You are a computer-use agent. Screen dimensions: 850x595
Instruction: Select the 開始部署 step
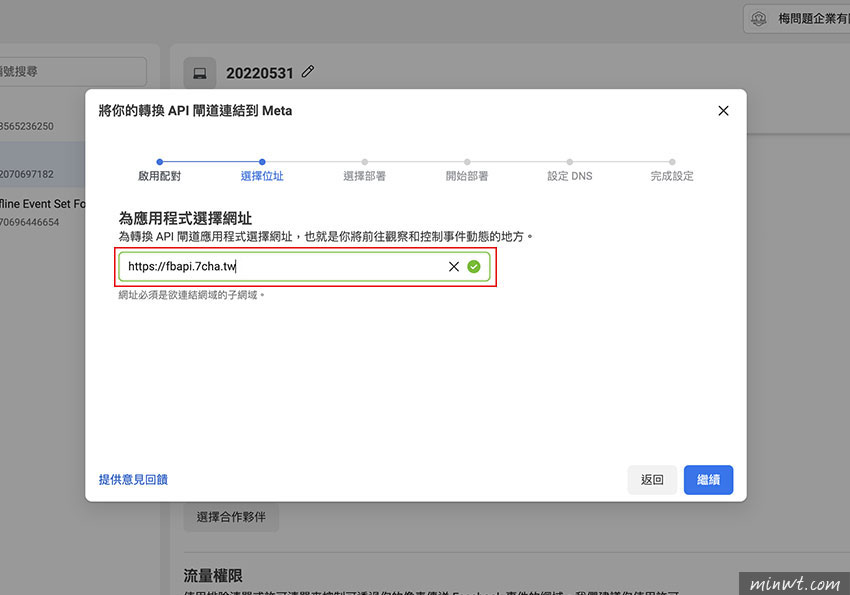(x=467, y=176)
